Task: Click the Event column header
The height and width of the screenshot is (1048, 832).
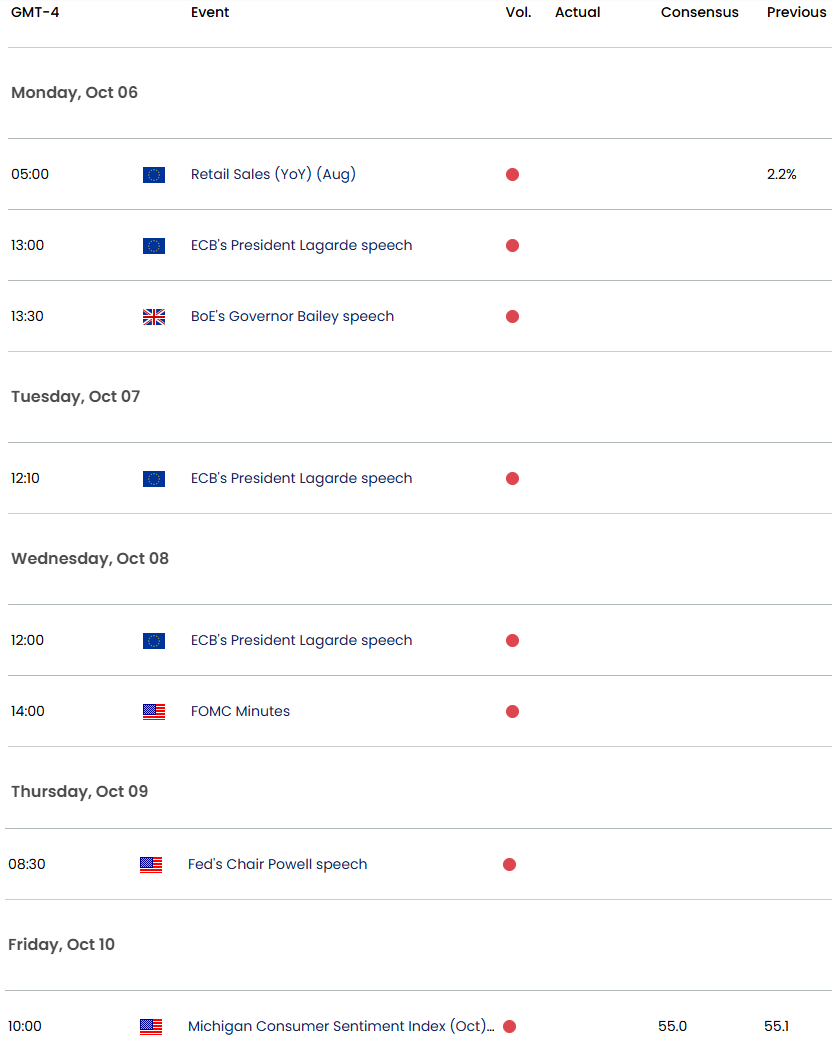Action: tap(210, 13)
